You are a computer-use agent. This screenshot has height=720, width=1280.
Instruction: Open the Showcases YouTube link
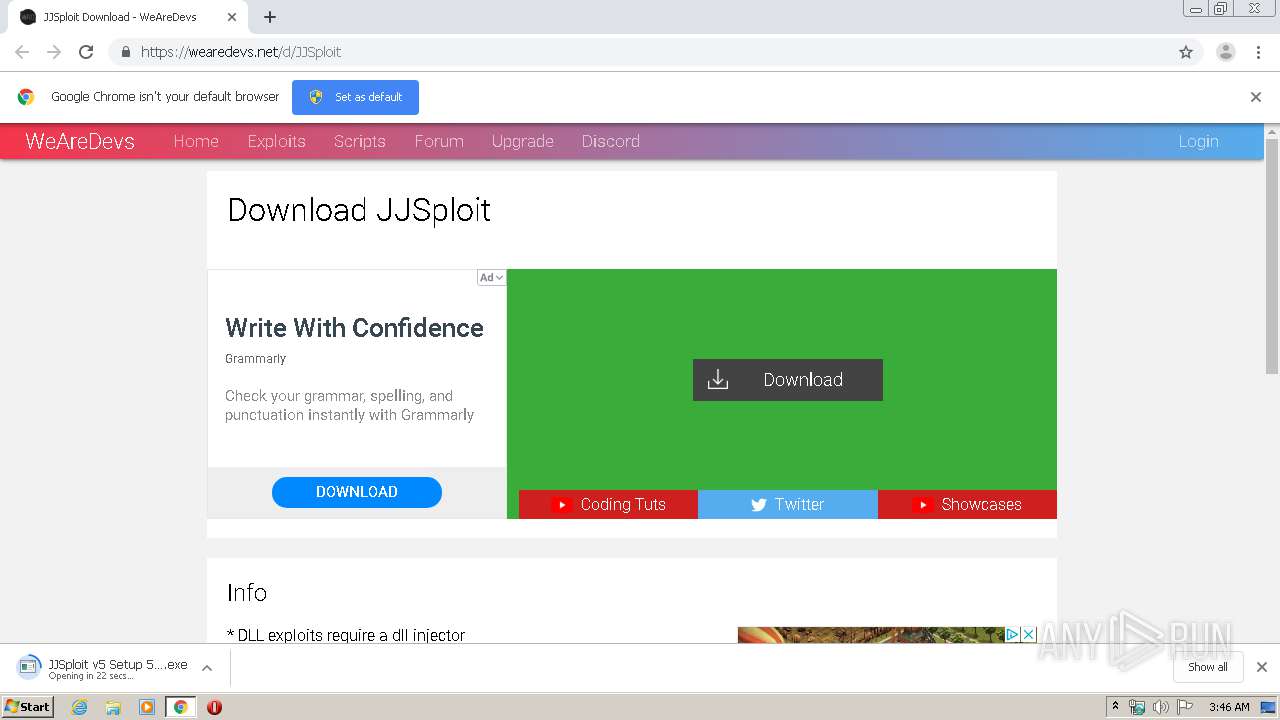click(967, 504)
